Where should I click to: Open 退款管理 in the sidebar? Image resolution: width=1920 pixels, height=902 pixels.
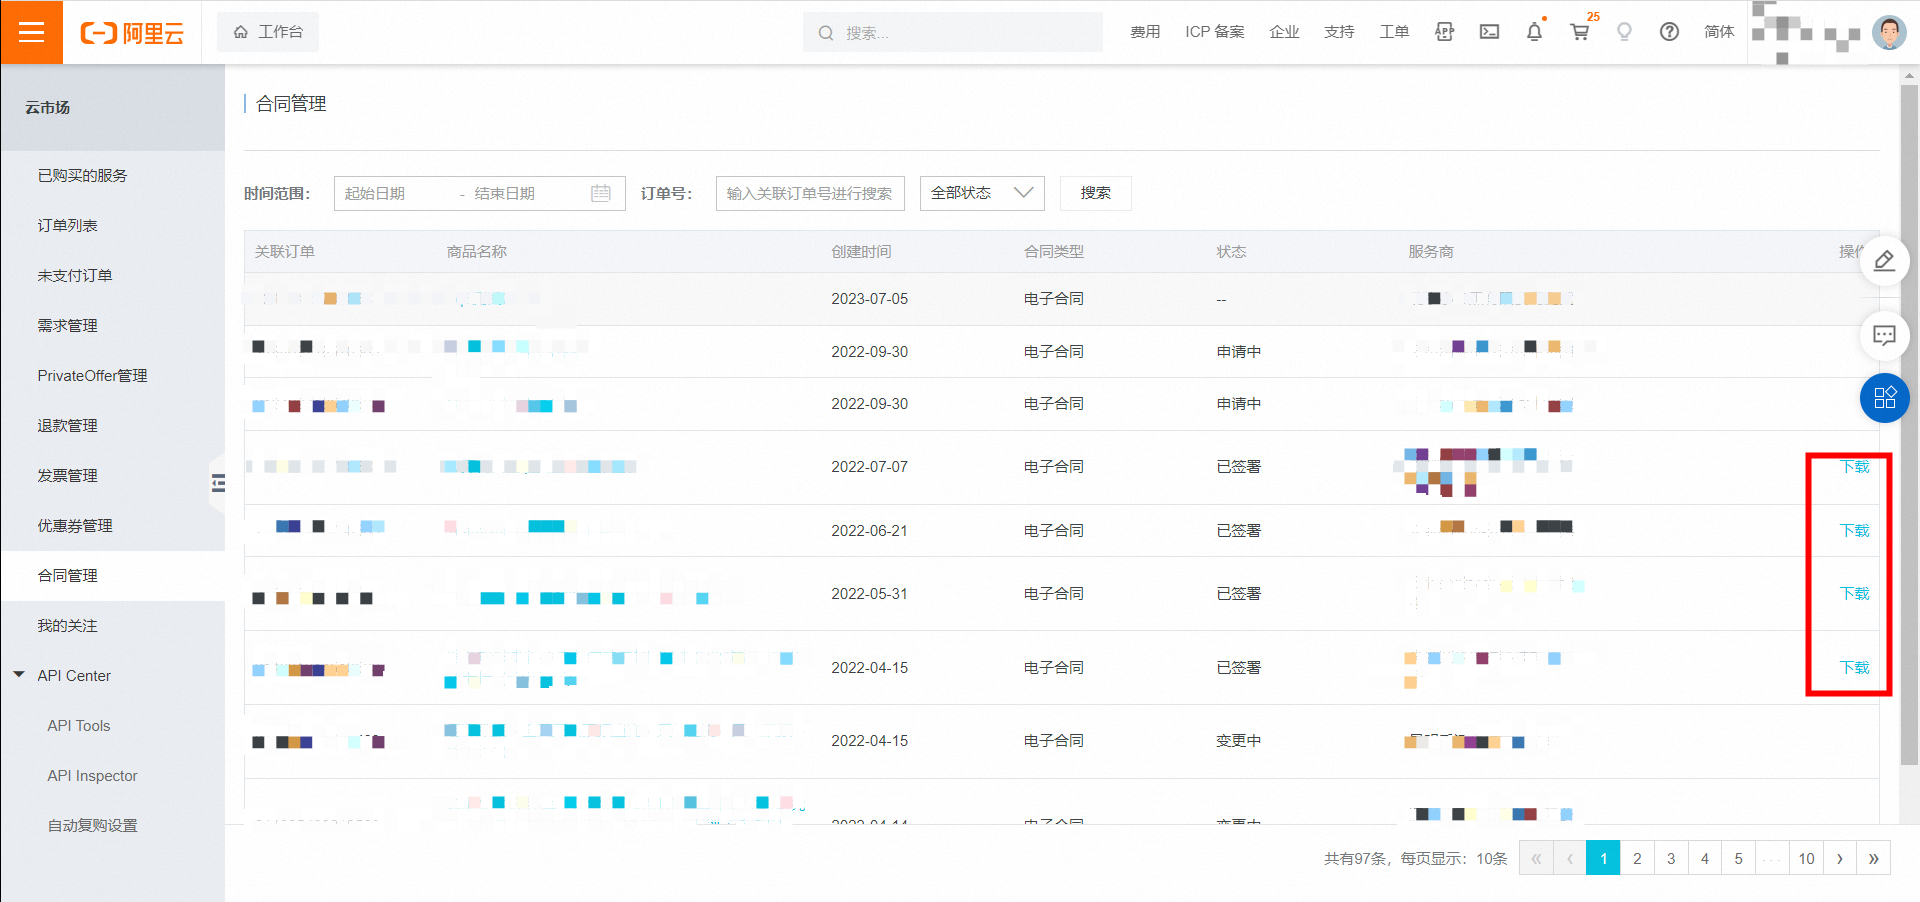click(68, 426)
